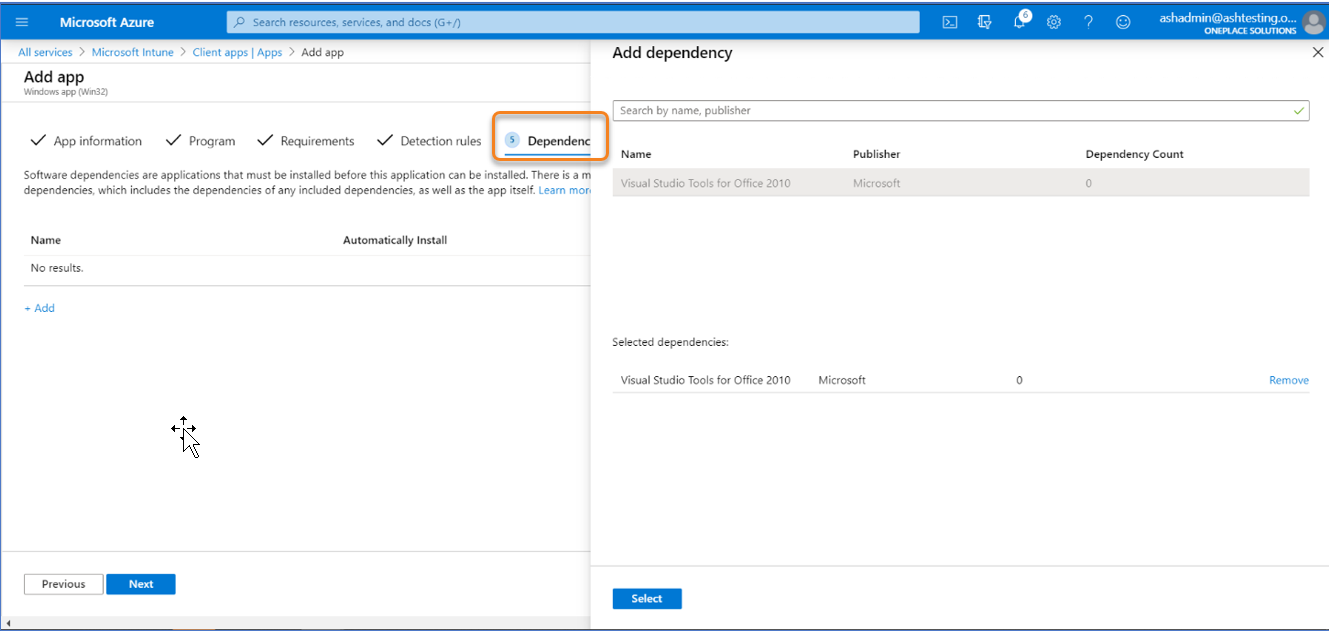Click the Previous button

63,584
